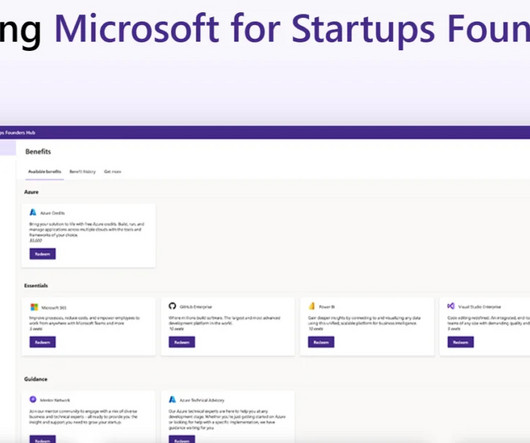Image resolution: width=530 pixels, height=443 pixels.
Task: Click the GitHub Enterprise card title
Action: pyautogui.click(x=196, y=307)
